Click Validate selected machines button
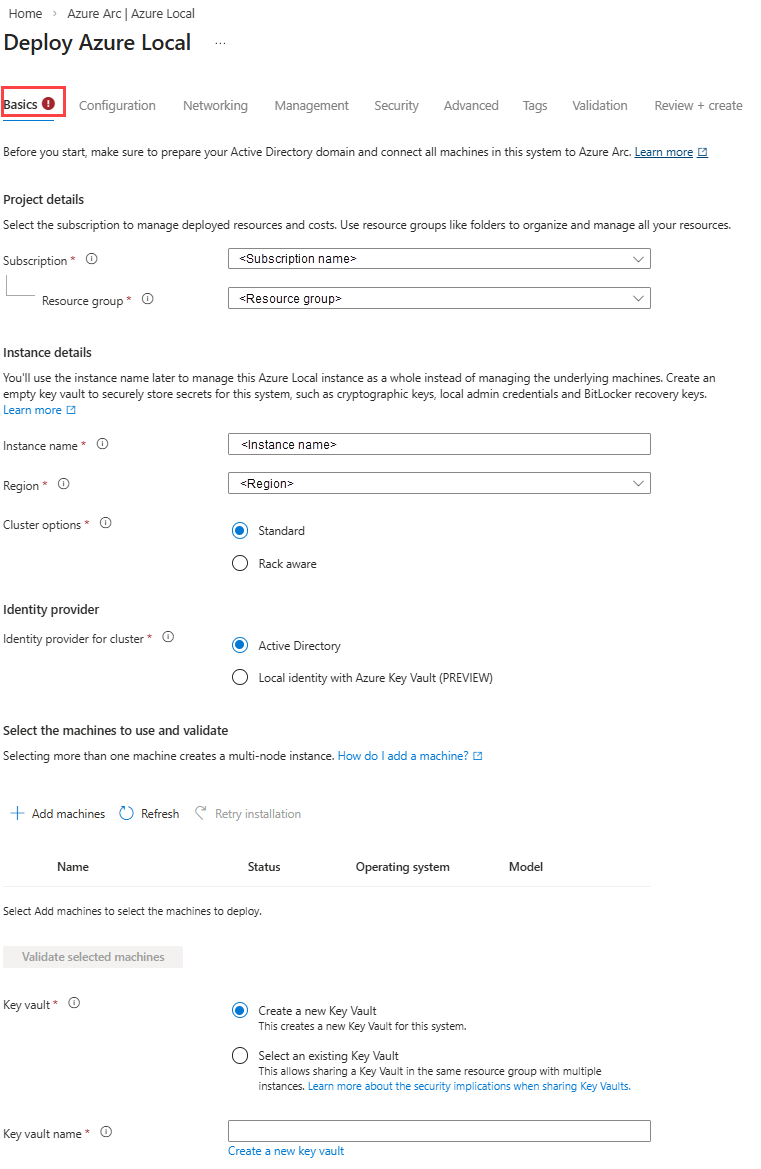 pyautogui.click(x=93, y=957)
